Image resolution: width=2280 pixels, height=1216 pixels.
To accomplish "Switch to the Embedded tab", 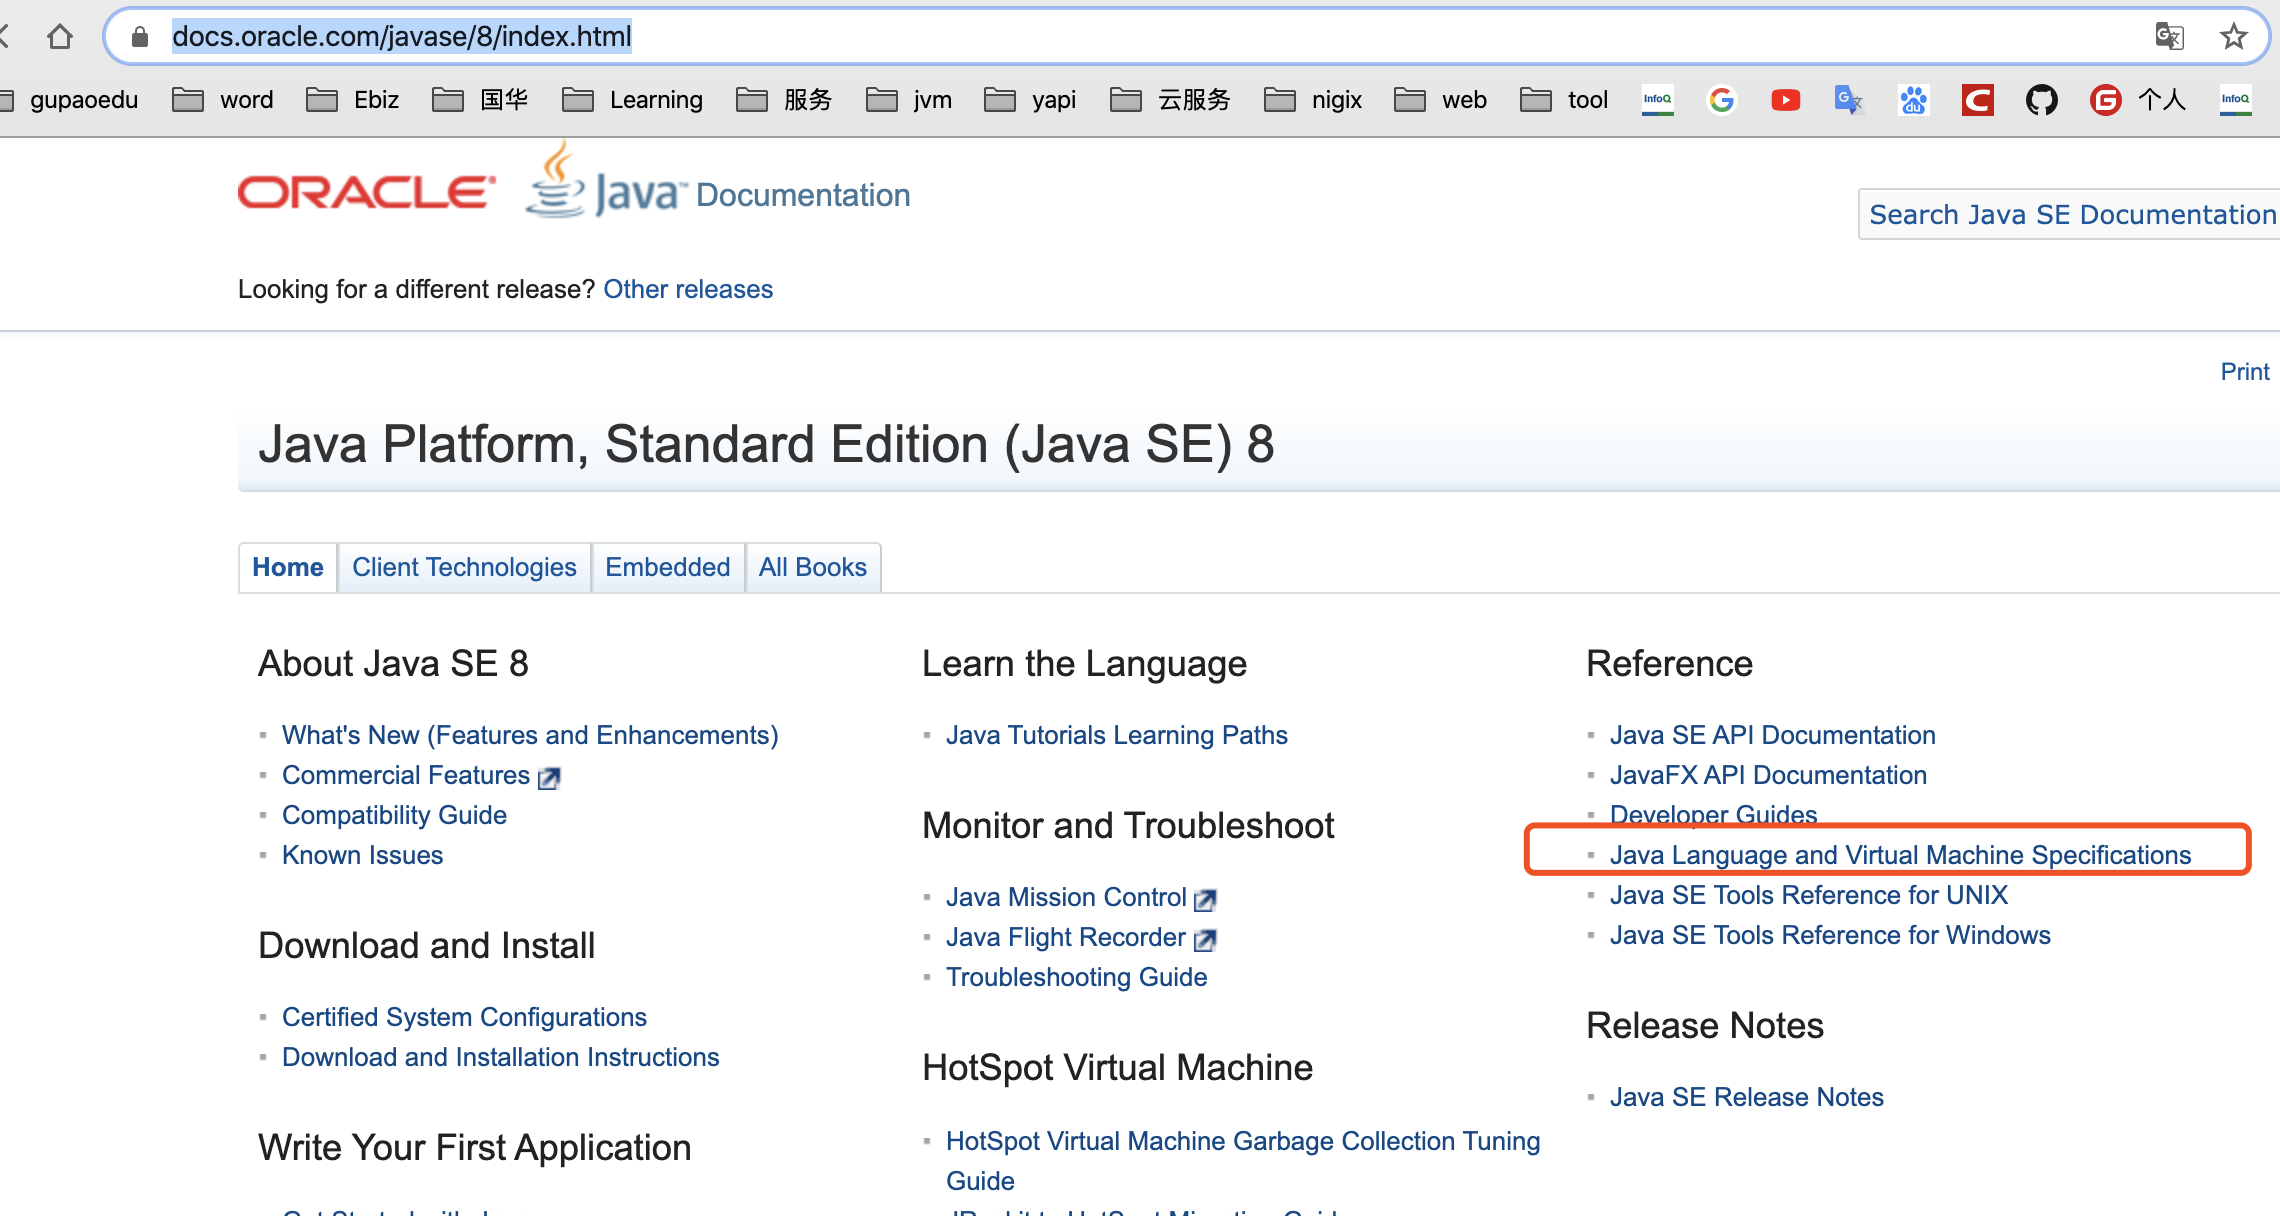I will 668,568.
